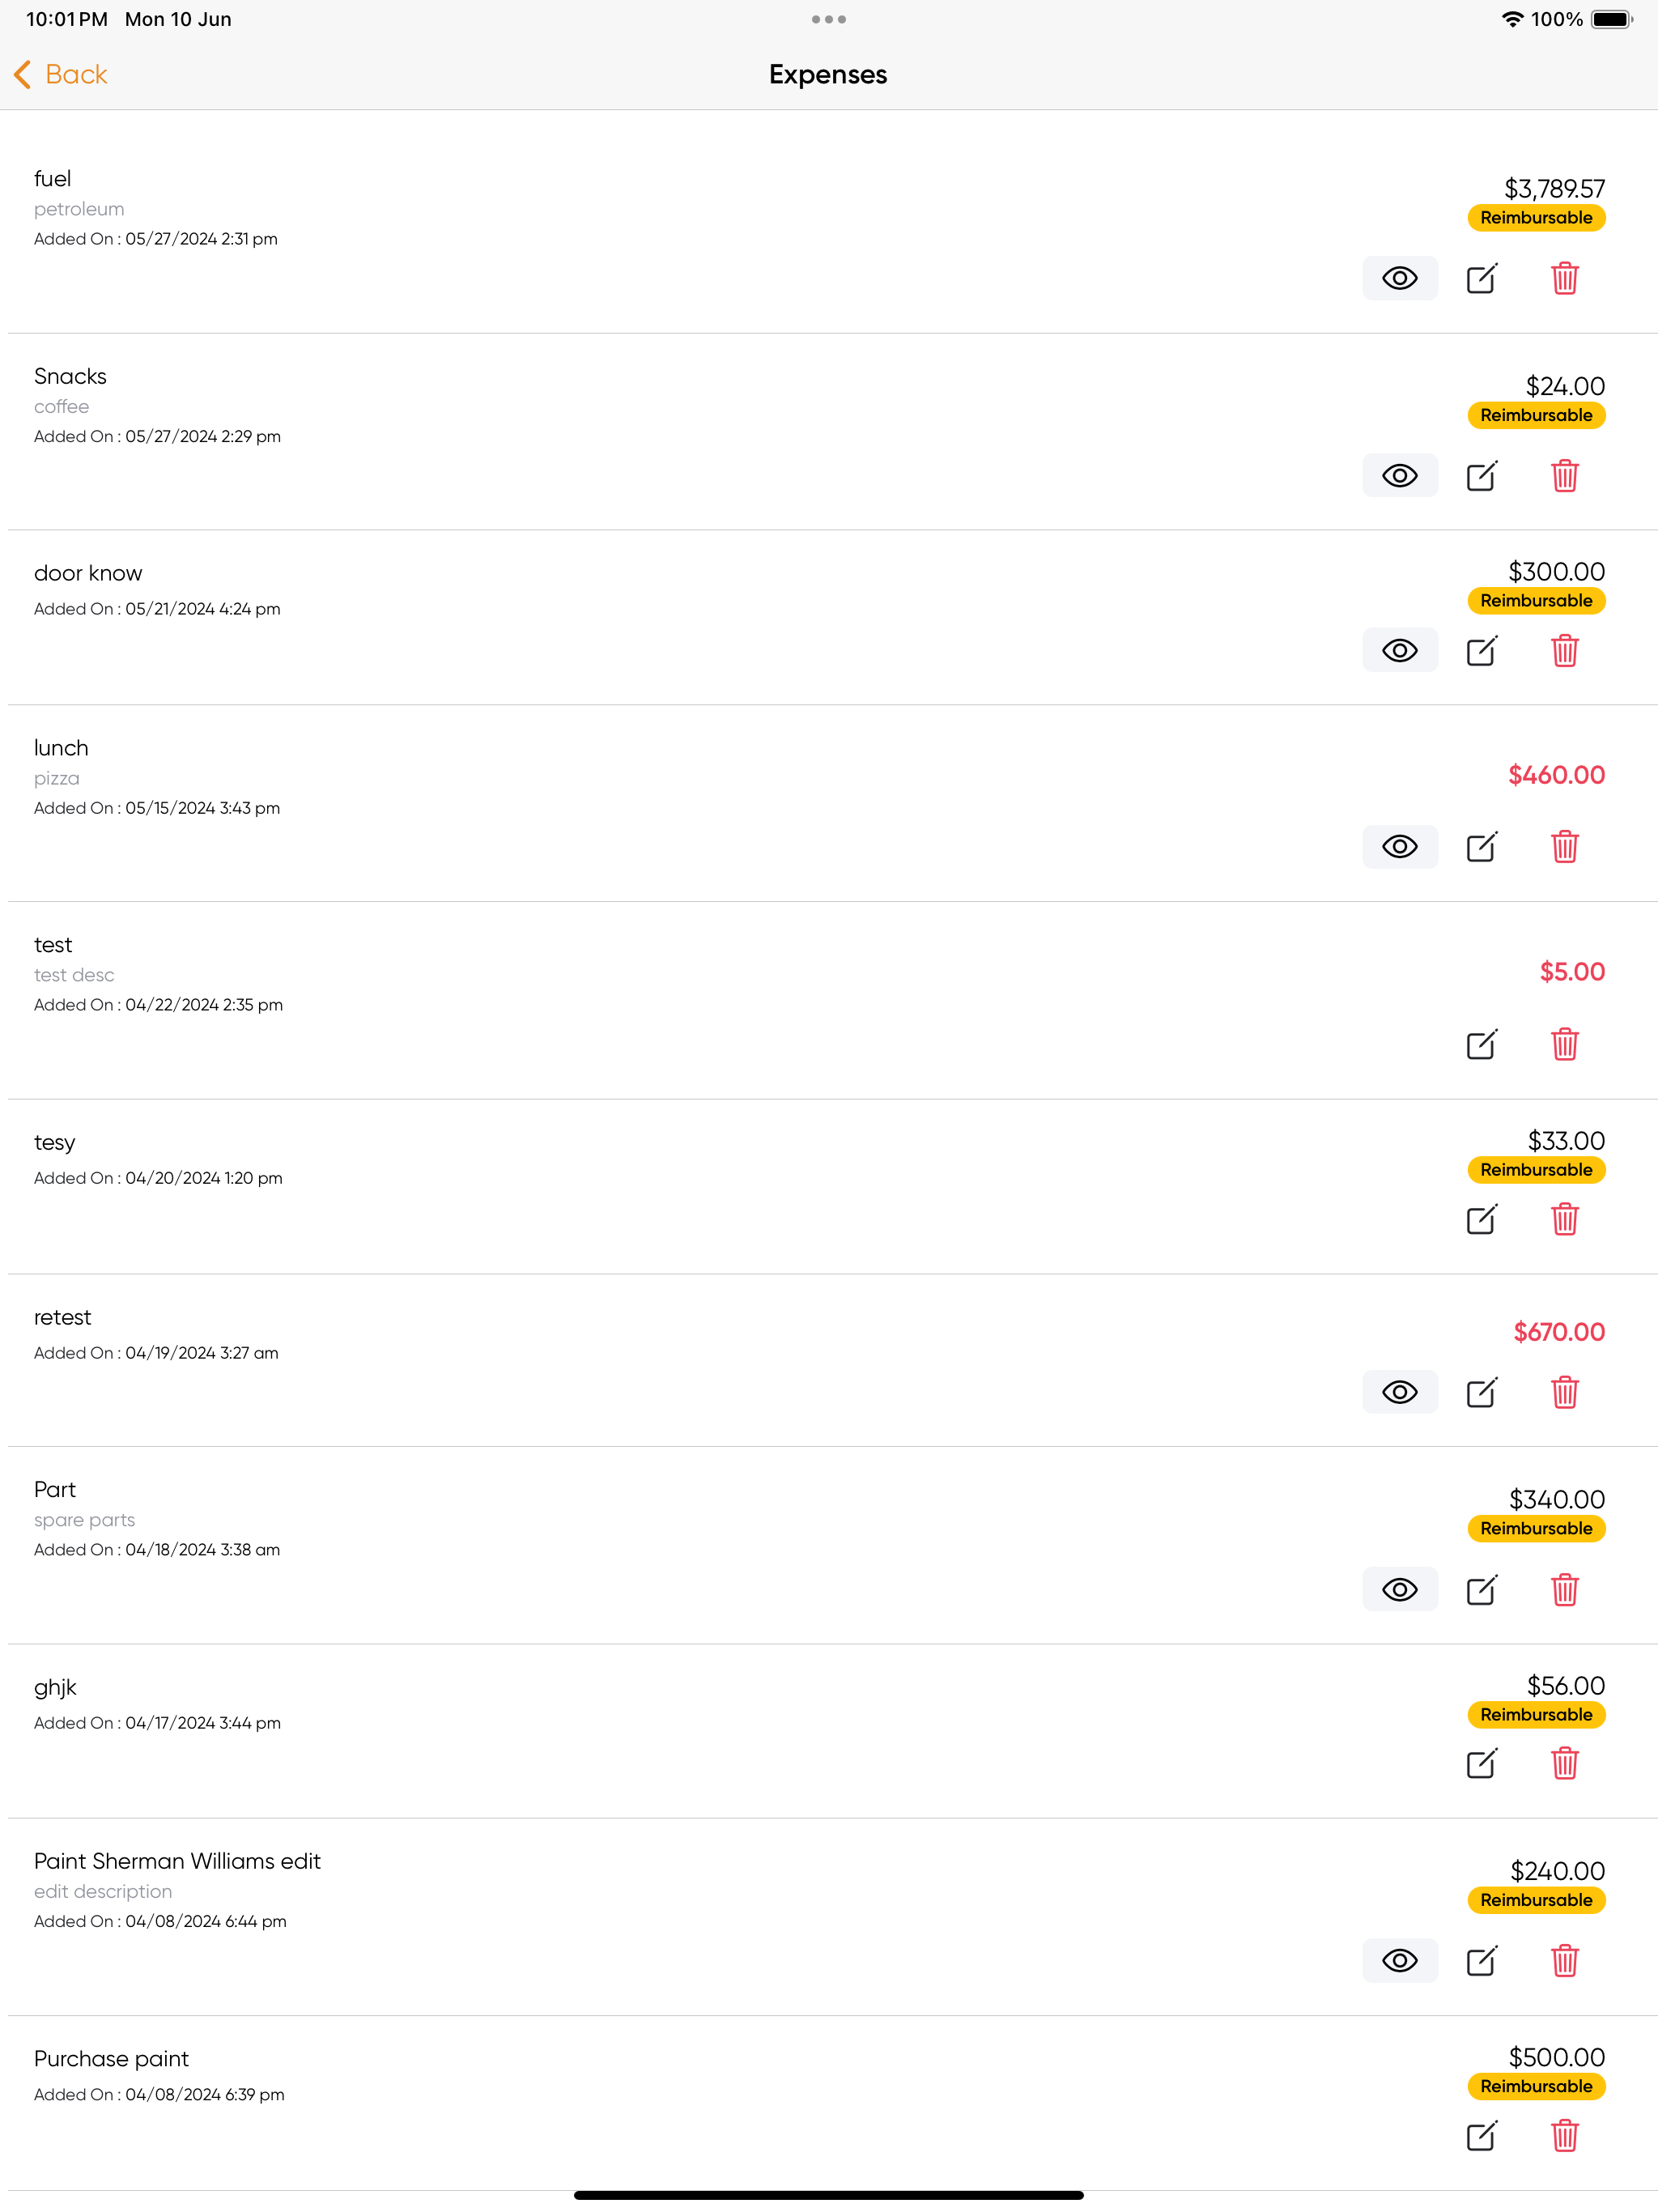Show lunch expense details with eye icon
The image size is (1658, 2212).
click(1399, 846)
